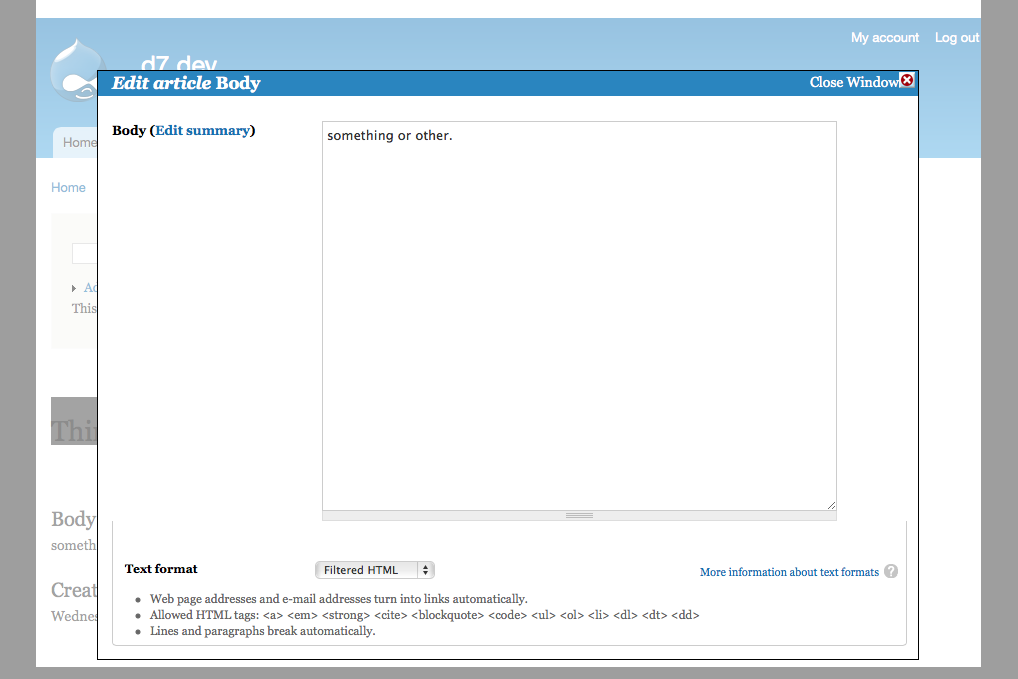
Task: Click the question mark help icon
Action: point(890,571)
